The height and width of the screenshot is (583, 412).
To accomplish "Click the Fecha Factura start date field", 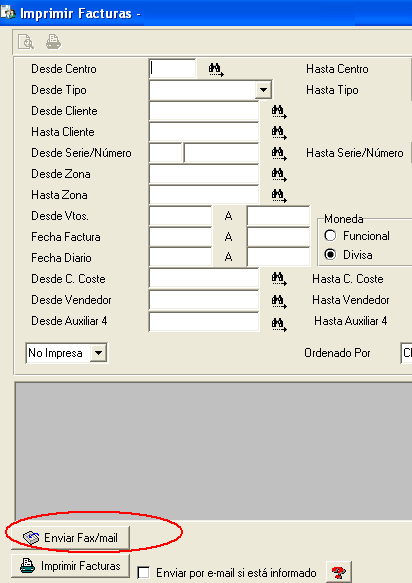I will coord(180,237).
